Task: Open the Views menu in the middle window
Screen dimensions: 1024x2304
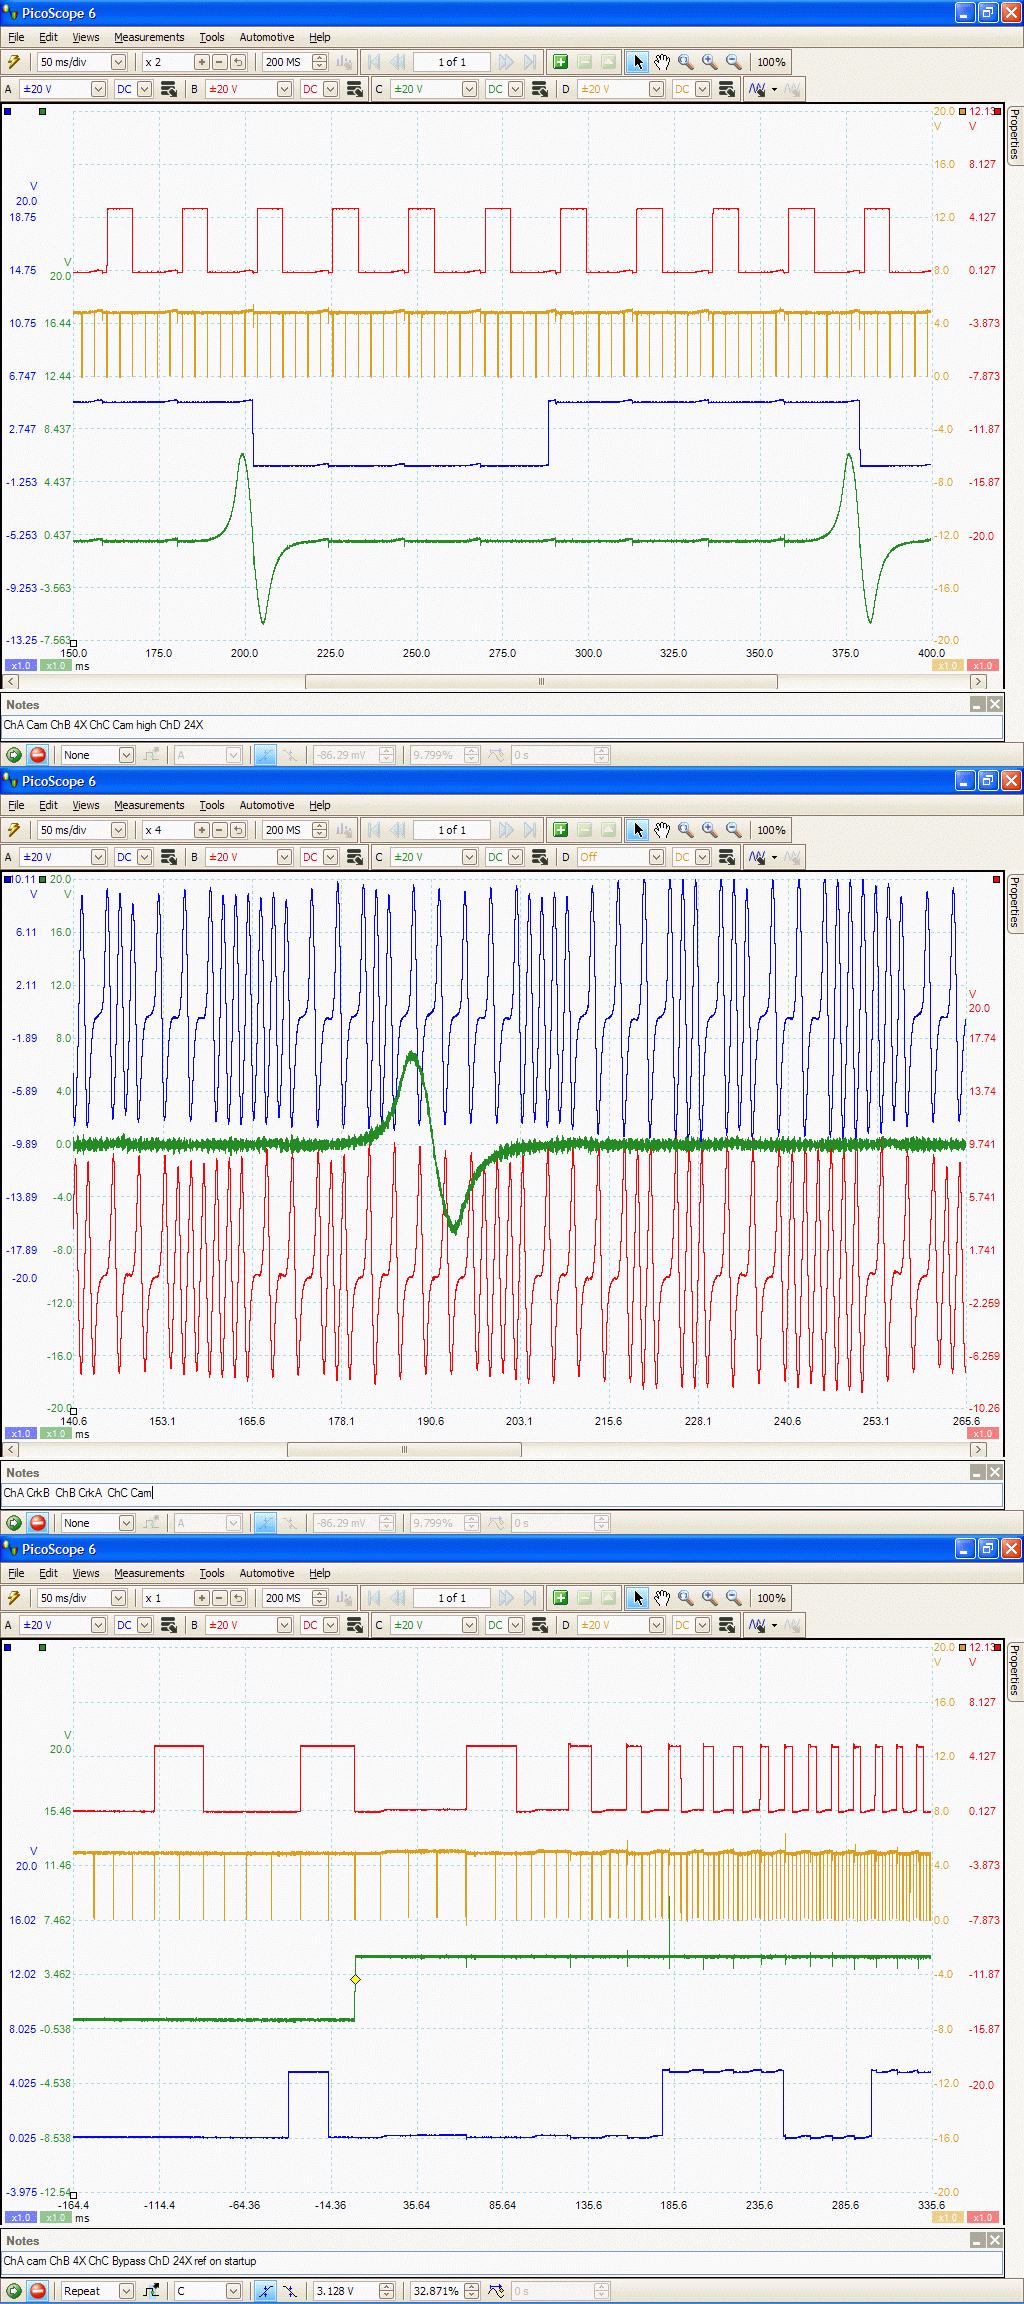Action: [x=85, y=805]
